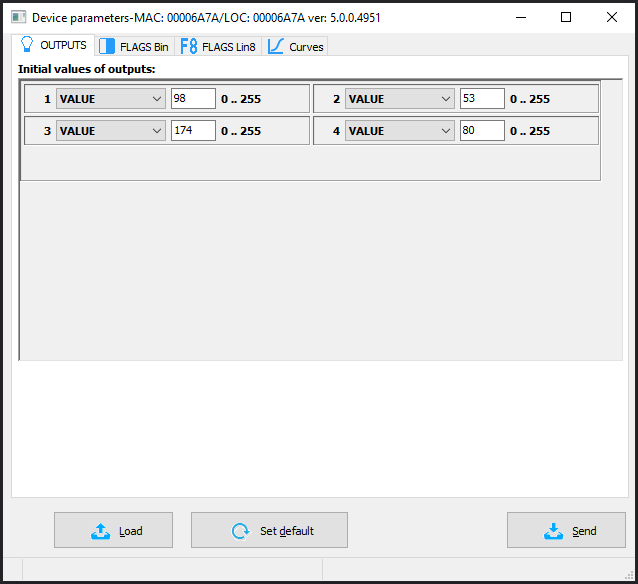Click the device icon in title bar
The width and height of the screenshot is (638, 584).
click(x=18, y=17)
